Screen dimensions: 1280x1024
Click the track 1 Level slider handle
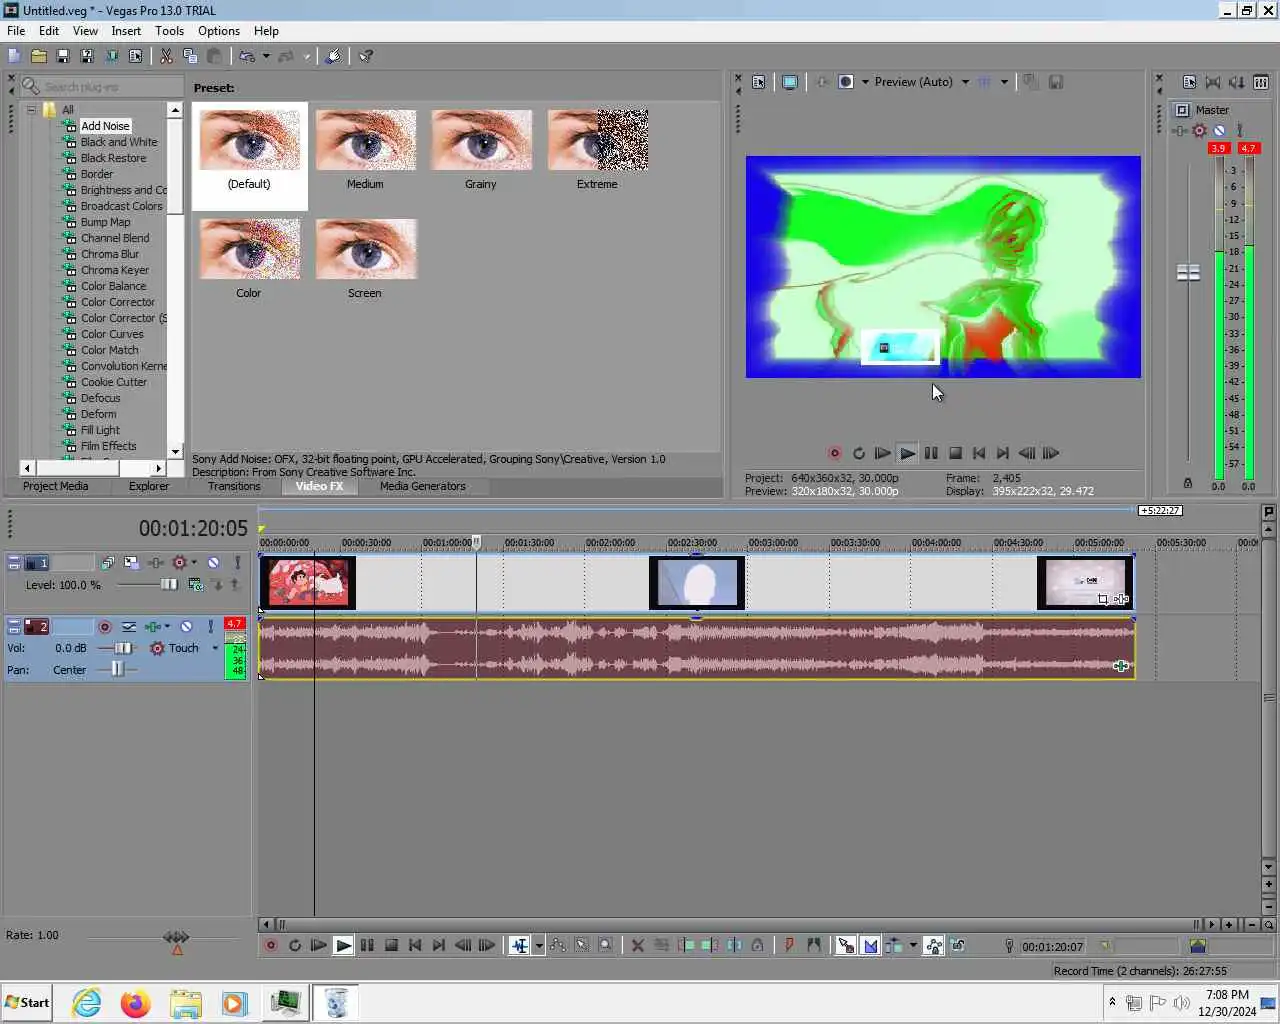[x=169, y=585]
